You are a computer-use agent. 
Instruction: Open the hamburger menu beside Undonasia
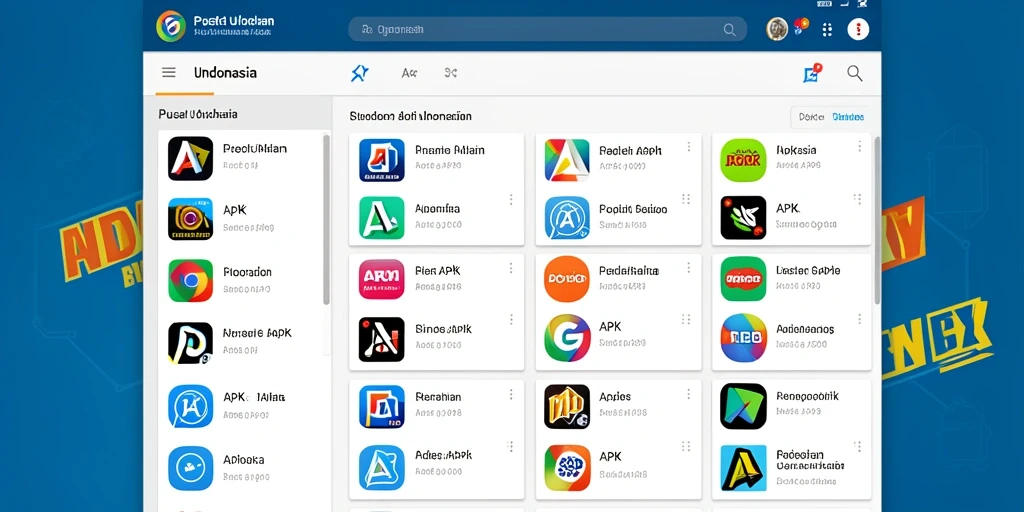tap(168, 72)
